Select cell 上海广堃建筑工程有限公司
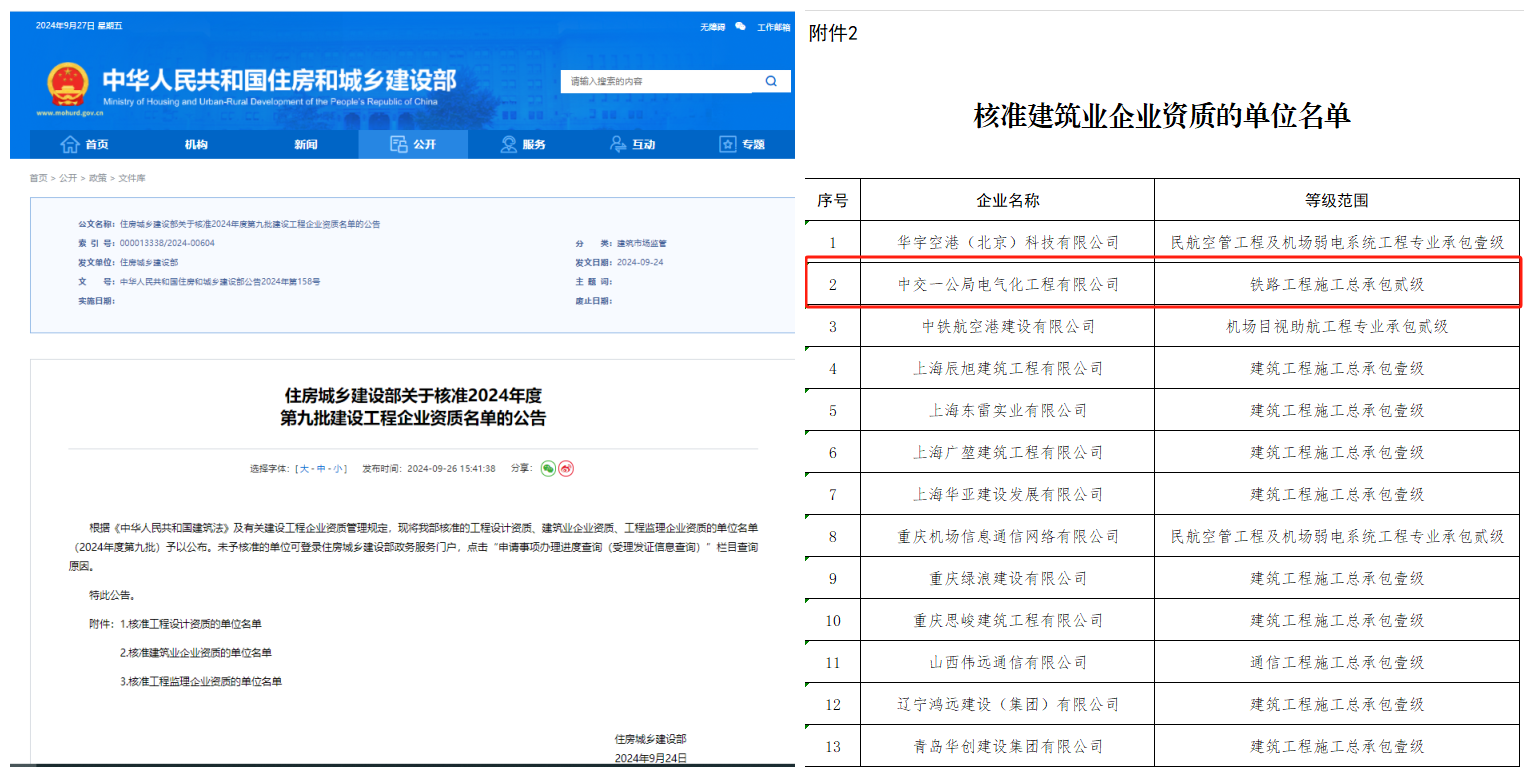The height and width of the screenshot is (777, 1534). coord(1008,452)
